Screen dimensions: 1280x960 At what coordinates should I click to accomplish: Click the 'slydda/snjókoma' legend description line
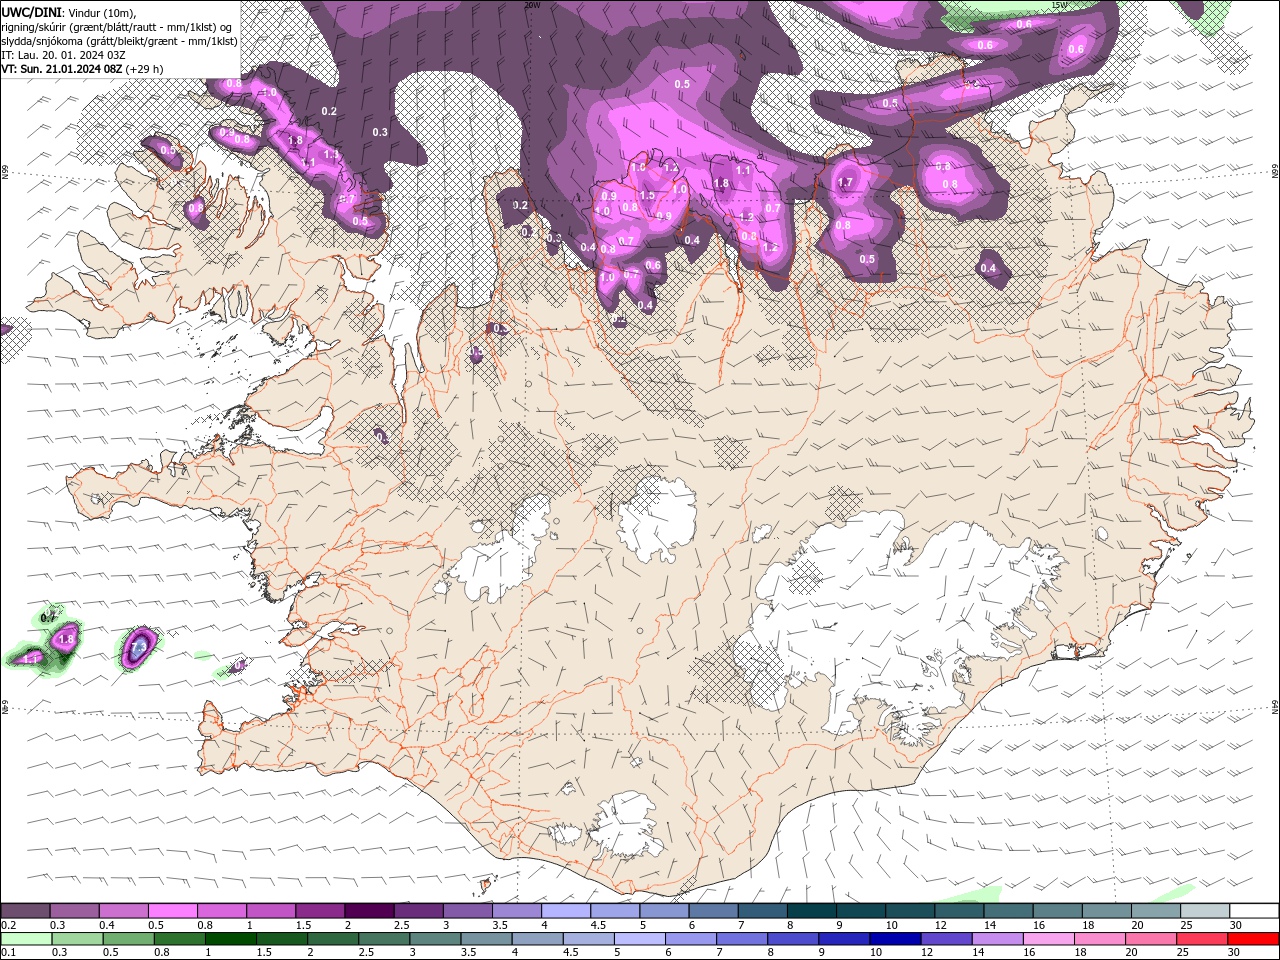click(119, 41)
